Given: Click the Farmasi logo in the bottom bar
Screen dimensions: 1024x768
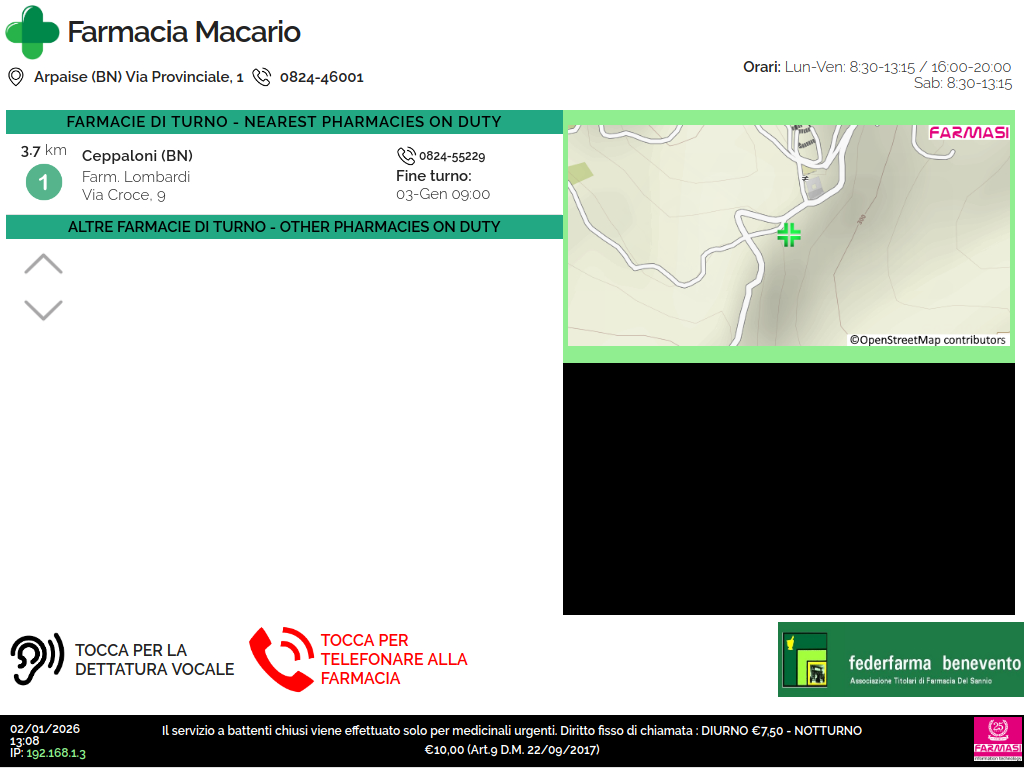Looking at the screenshot, I should tap(995, 739).
